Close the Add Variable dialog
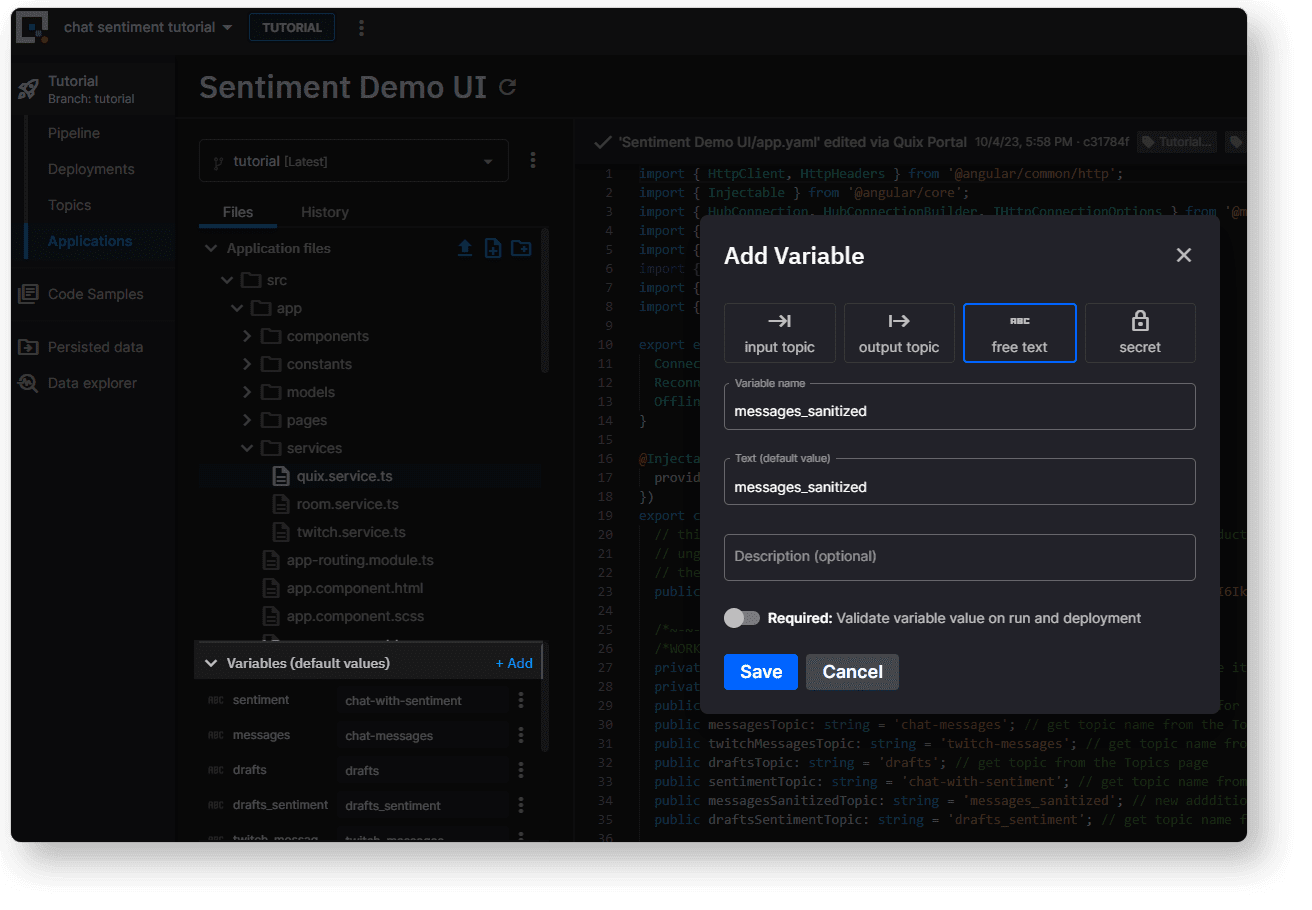Image resolution: width=1312 pixels, height=910 pixels. coord(1184,255)
